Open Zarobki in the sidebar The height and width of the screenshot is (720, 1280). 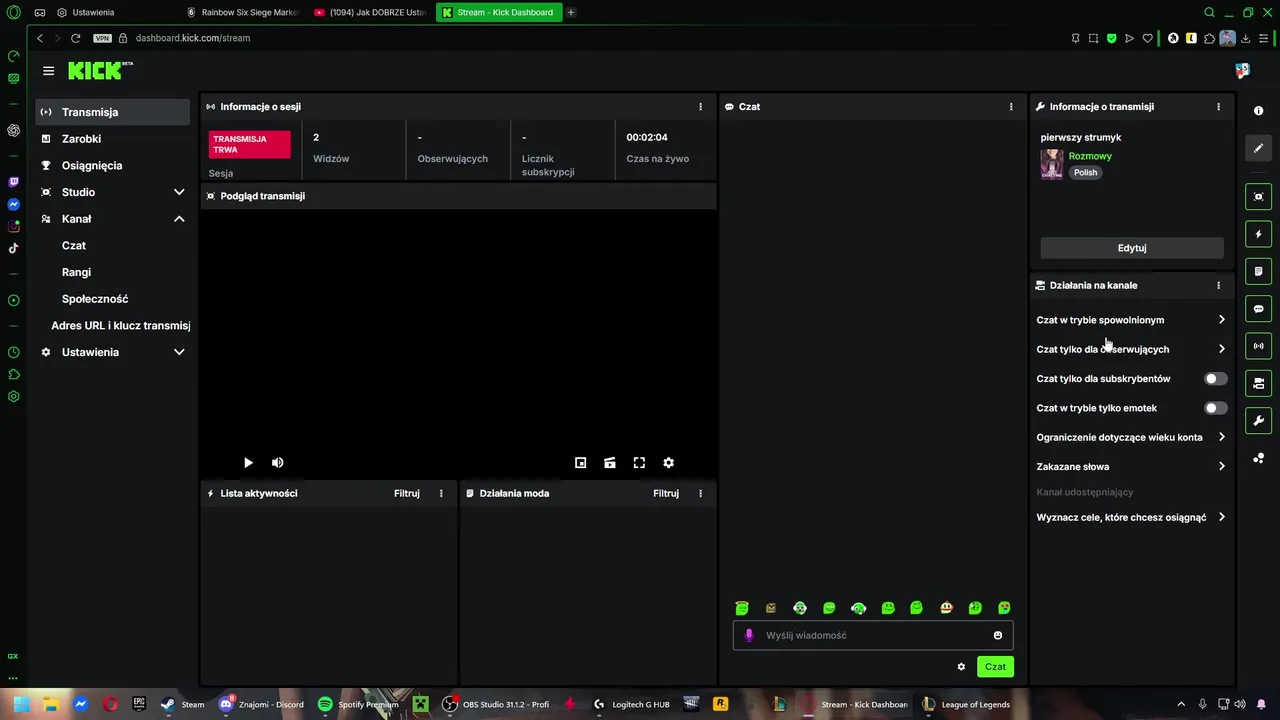(x=112, y=139)
